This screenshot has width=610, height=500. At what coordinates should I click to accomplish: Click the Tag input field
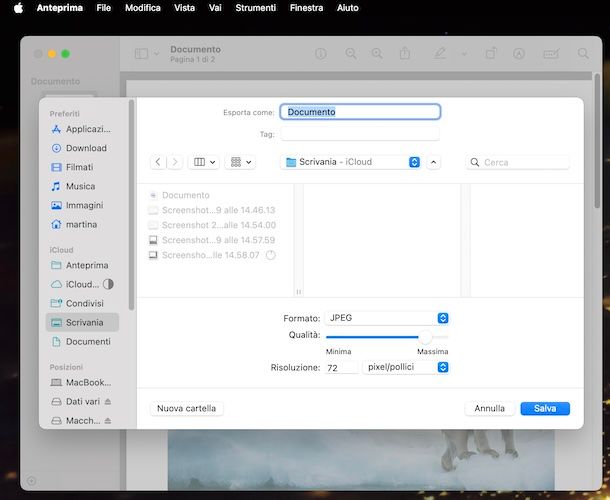click(x=360, y=134)
